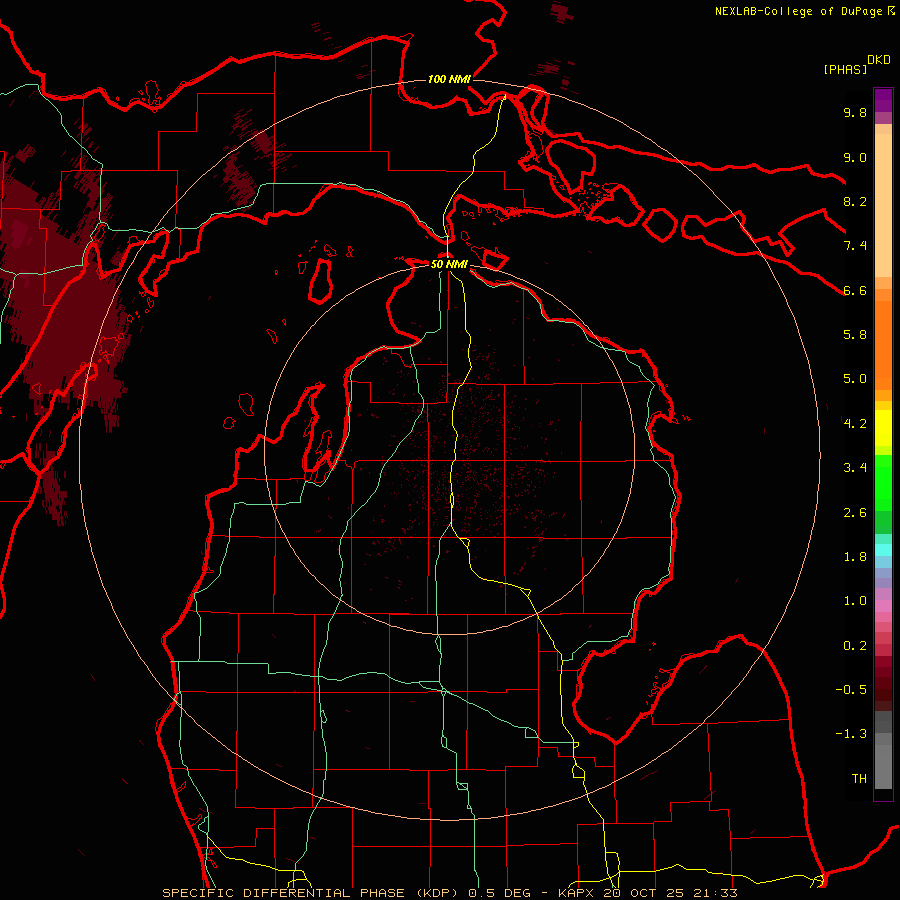Click the product title text SPECIFIC DIFFERENTIAL PHASE (KDP)
This screenshot has height=900, width=900.
click(311, 893)
